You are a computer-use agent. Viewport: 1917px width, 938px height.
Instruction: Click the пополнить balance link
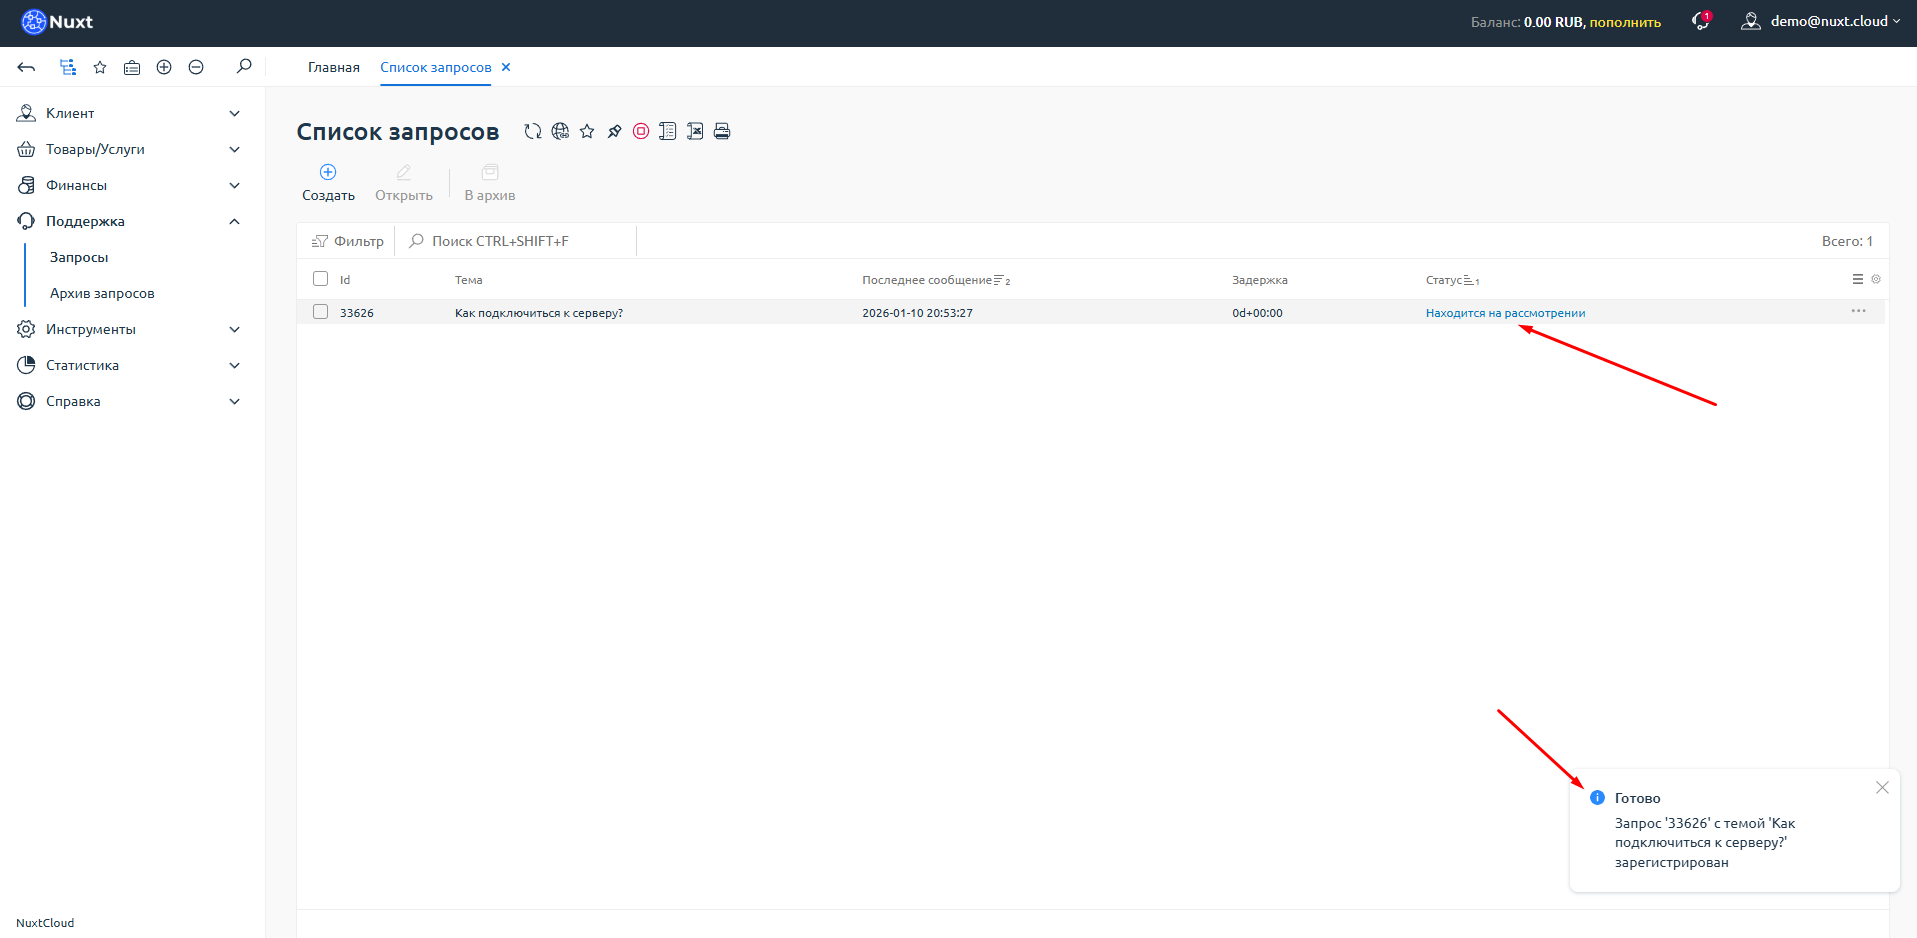(x=1625, y=22)
